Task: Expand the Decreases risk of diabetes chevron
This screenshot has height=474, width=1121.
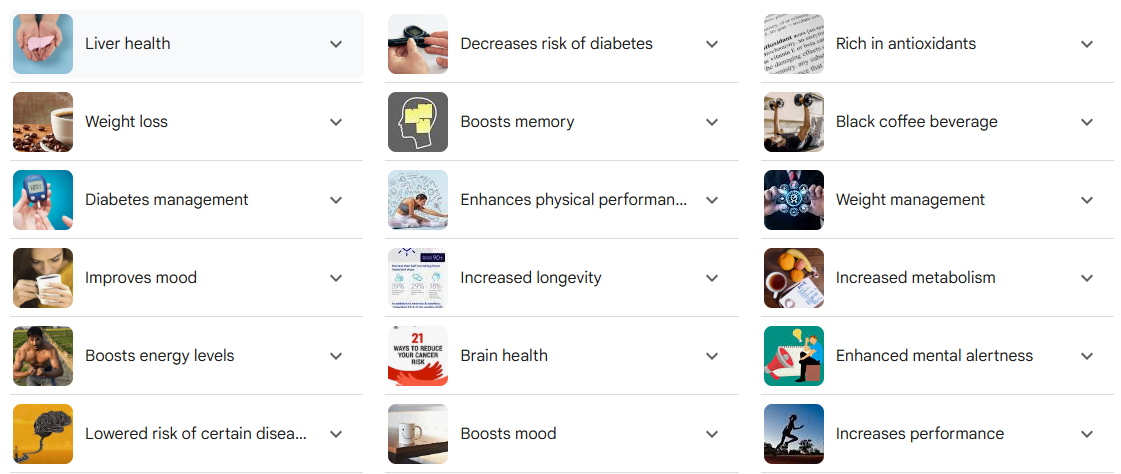Action: 712,44
